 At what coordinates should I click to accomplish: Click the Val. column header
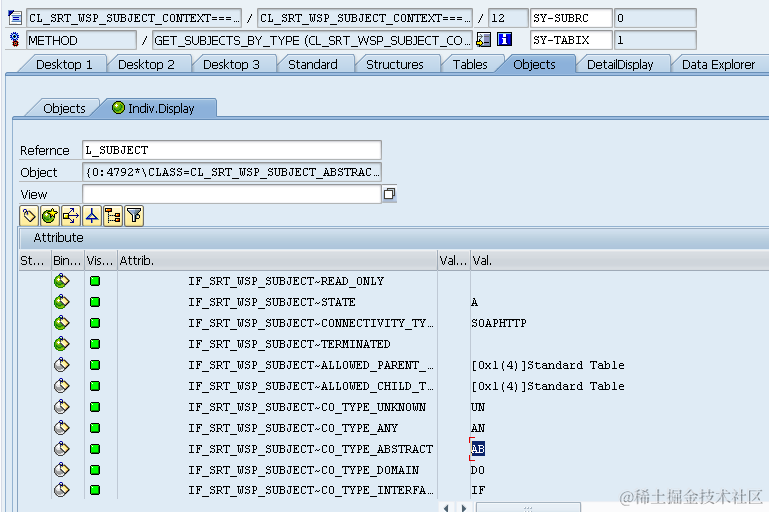pos(620,260)
